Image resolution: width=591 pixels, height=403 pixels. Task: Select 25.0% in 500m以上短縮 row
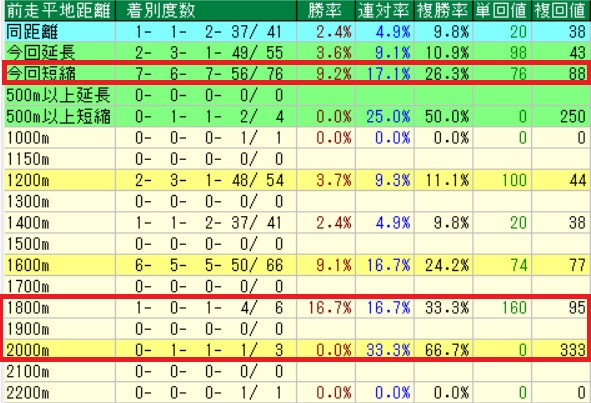[389, 117]
